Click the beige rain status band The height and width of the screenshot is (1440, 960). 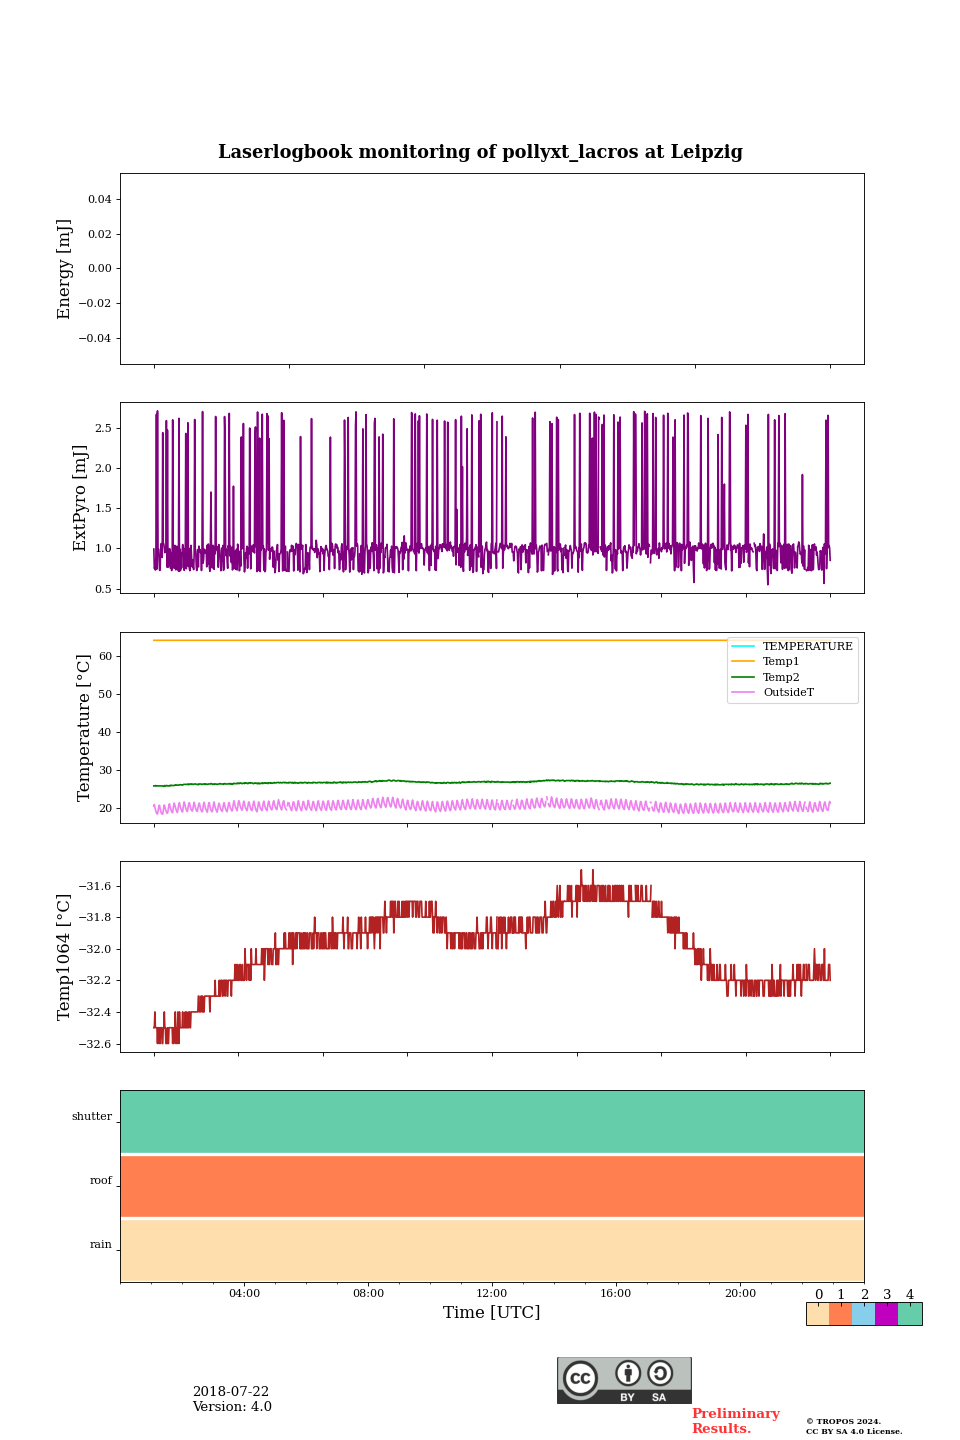(492, 1250)
